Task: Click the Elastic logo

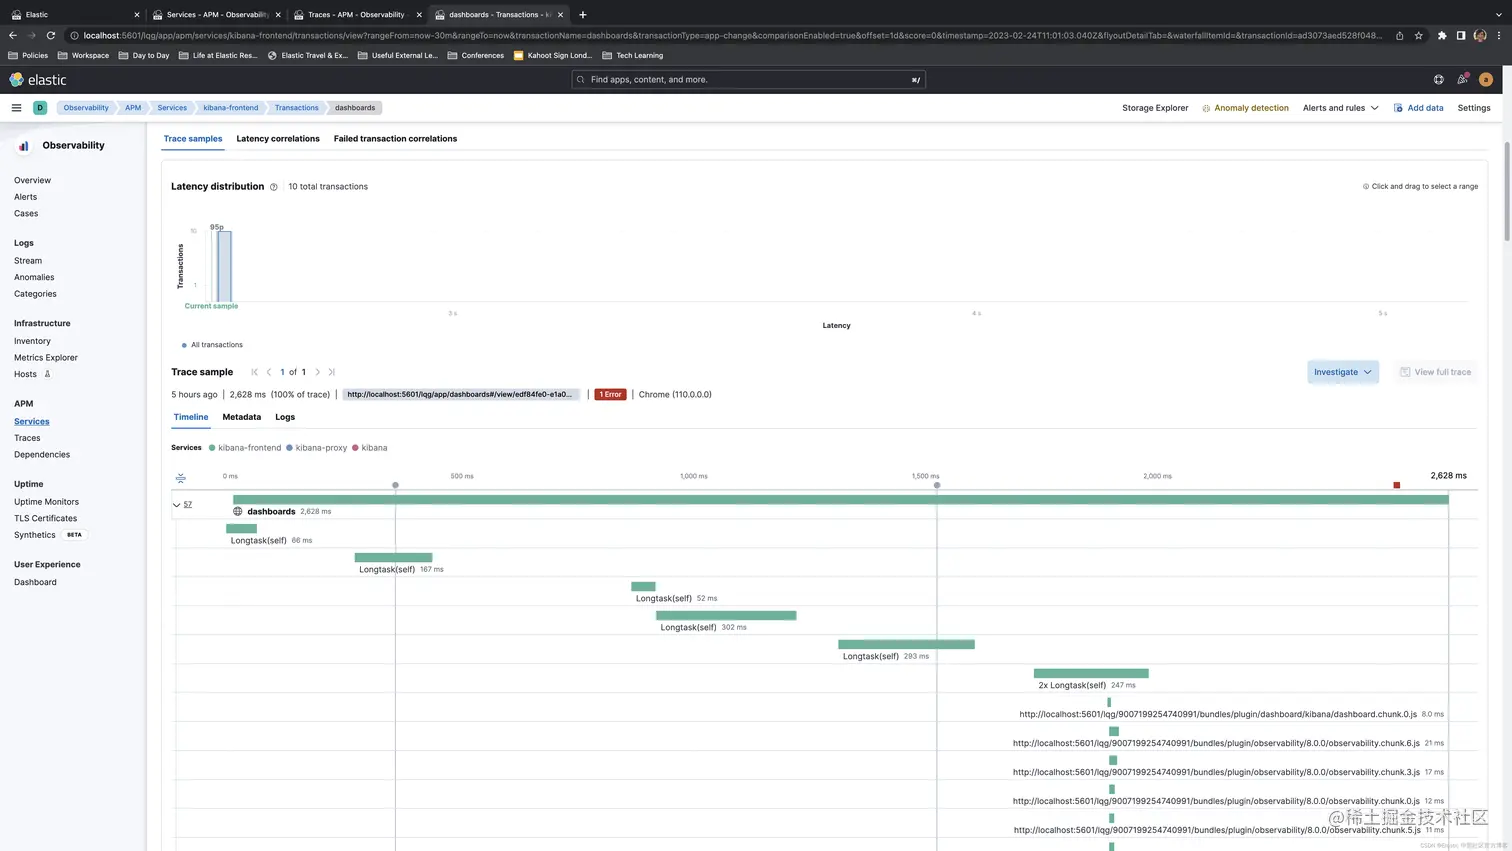Action: (38, 80)
